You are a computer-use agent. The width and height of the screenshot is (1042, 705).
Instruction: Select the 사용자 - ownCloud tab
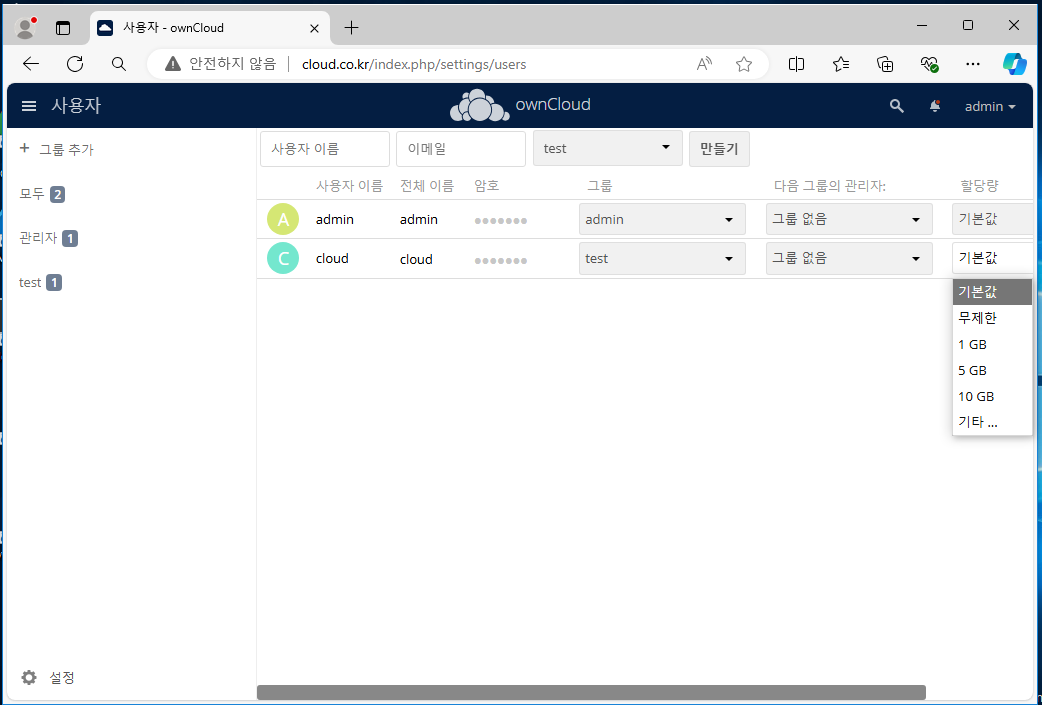pyautogui.click(x=209, y=28)
